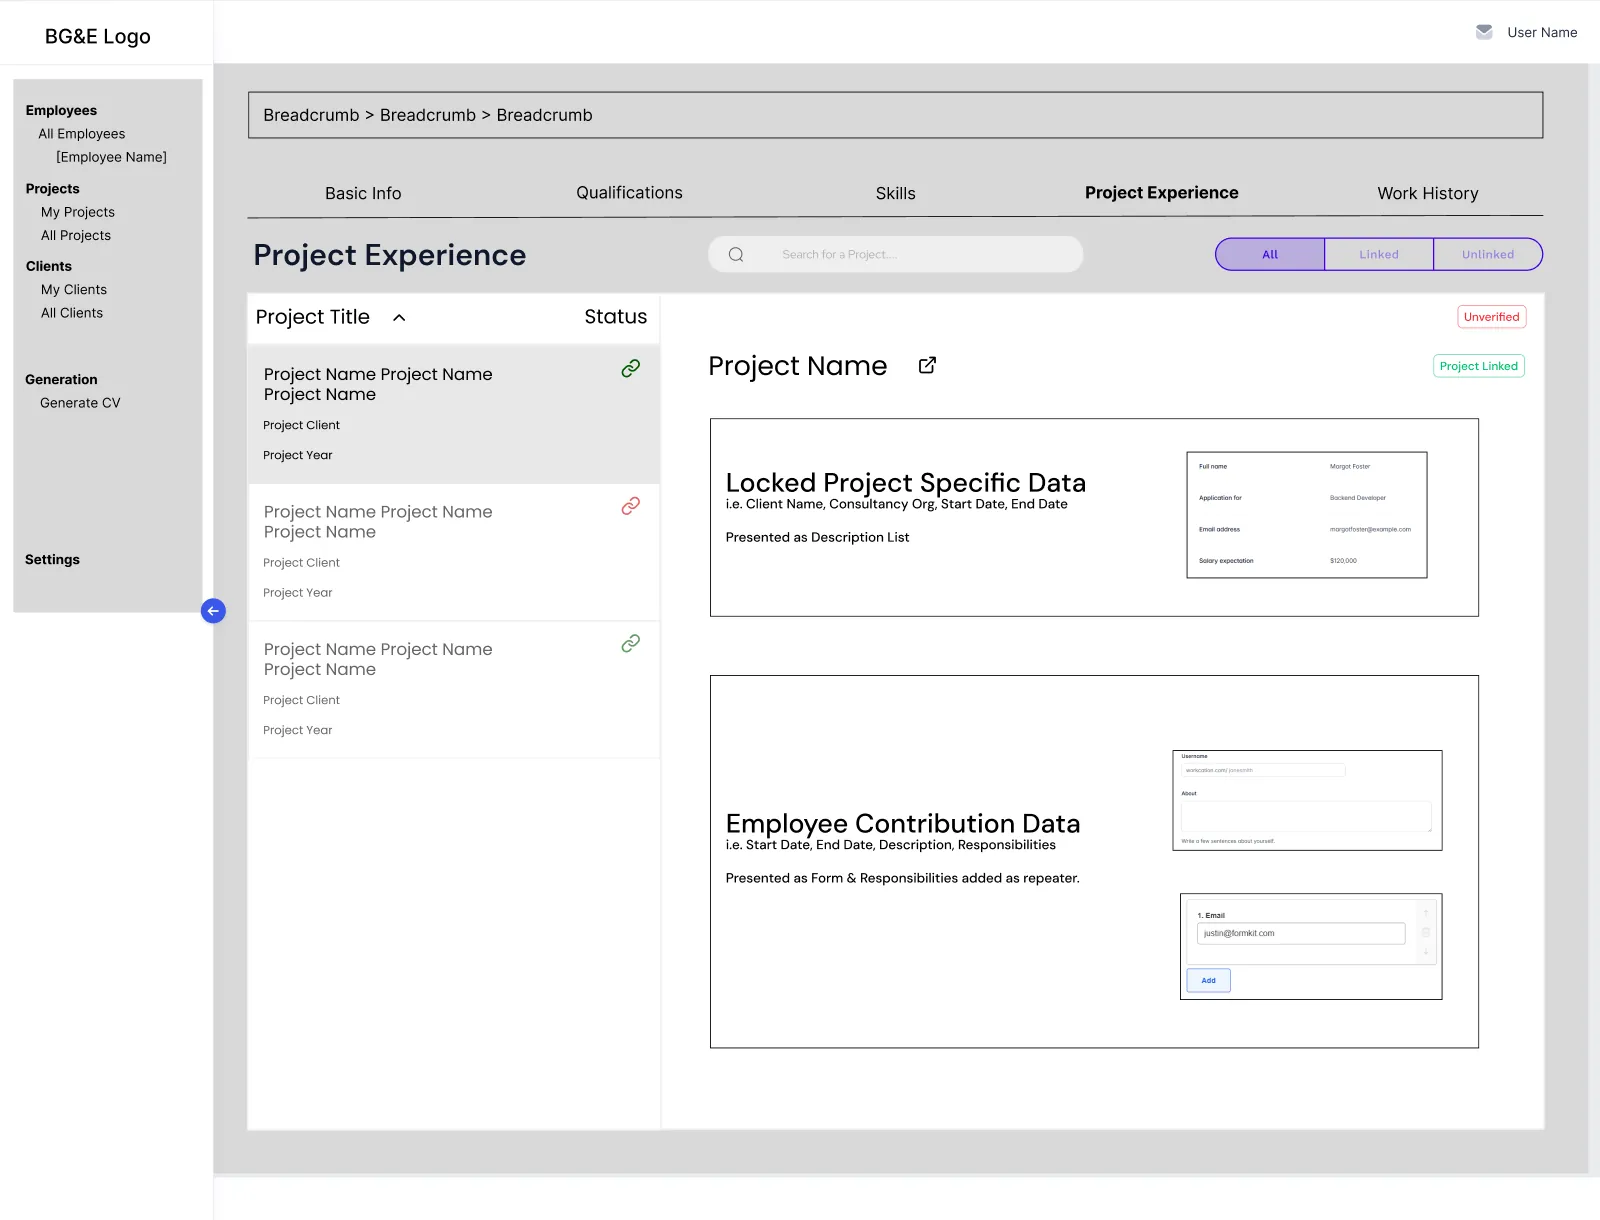Click Project Client in the first project card
This screenshot has height=1220, width=1600.
coord(302,426)
